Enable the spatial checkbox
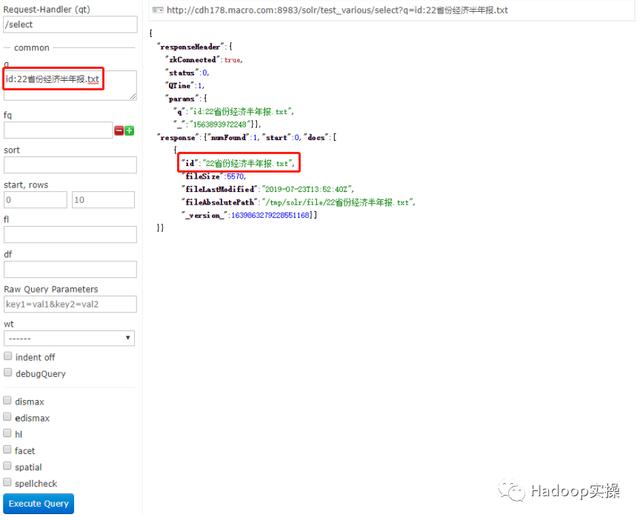This screenshot has width=640, height=520. [7, 466]
